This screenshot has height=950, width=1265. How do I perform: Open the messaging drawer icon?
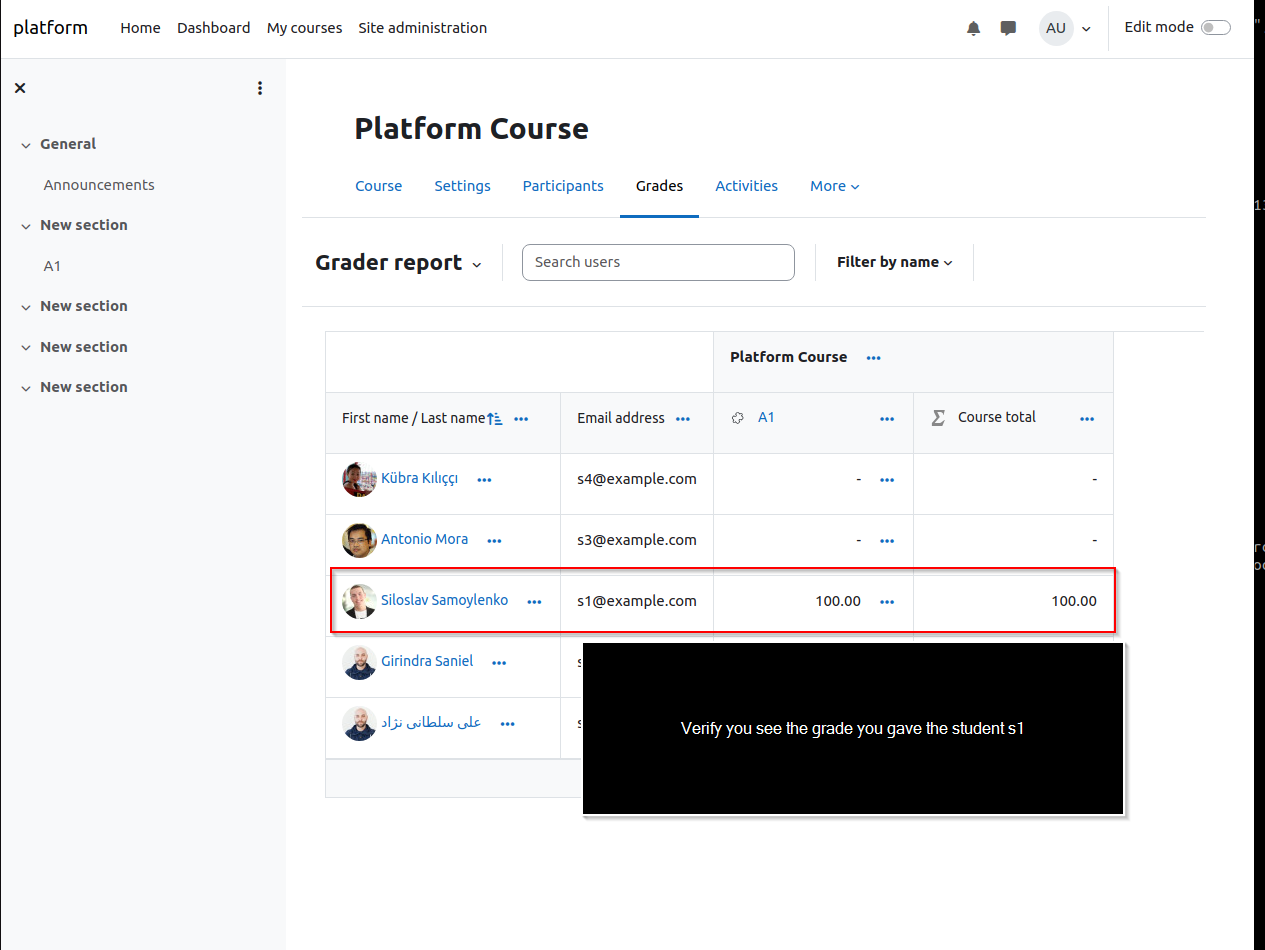point(1008,28)
